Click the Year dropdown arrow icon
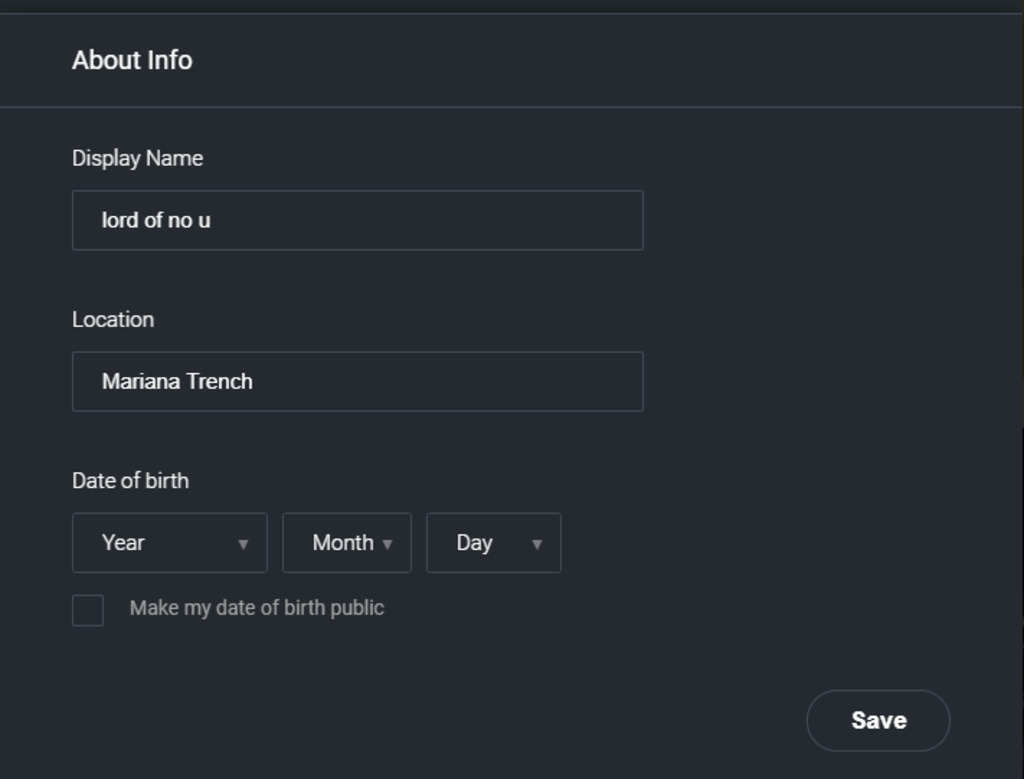Screen dimensions: 1024x779 [x=243, y=544]
